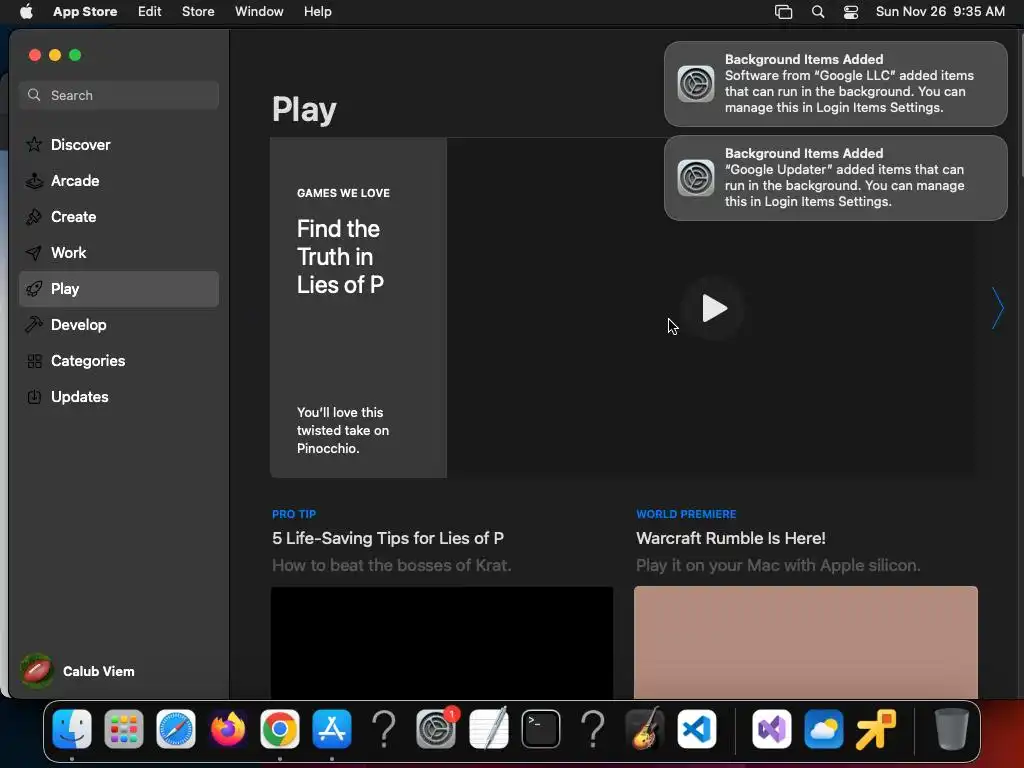
Task: Open the weather cloud app in Dock
Action: [824, 729]
